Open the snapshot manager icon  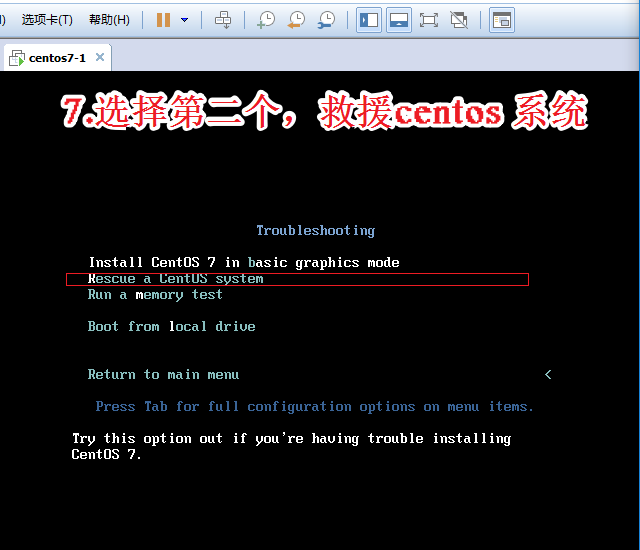(x=327, y=20)
